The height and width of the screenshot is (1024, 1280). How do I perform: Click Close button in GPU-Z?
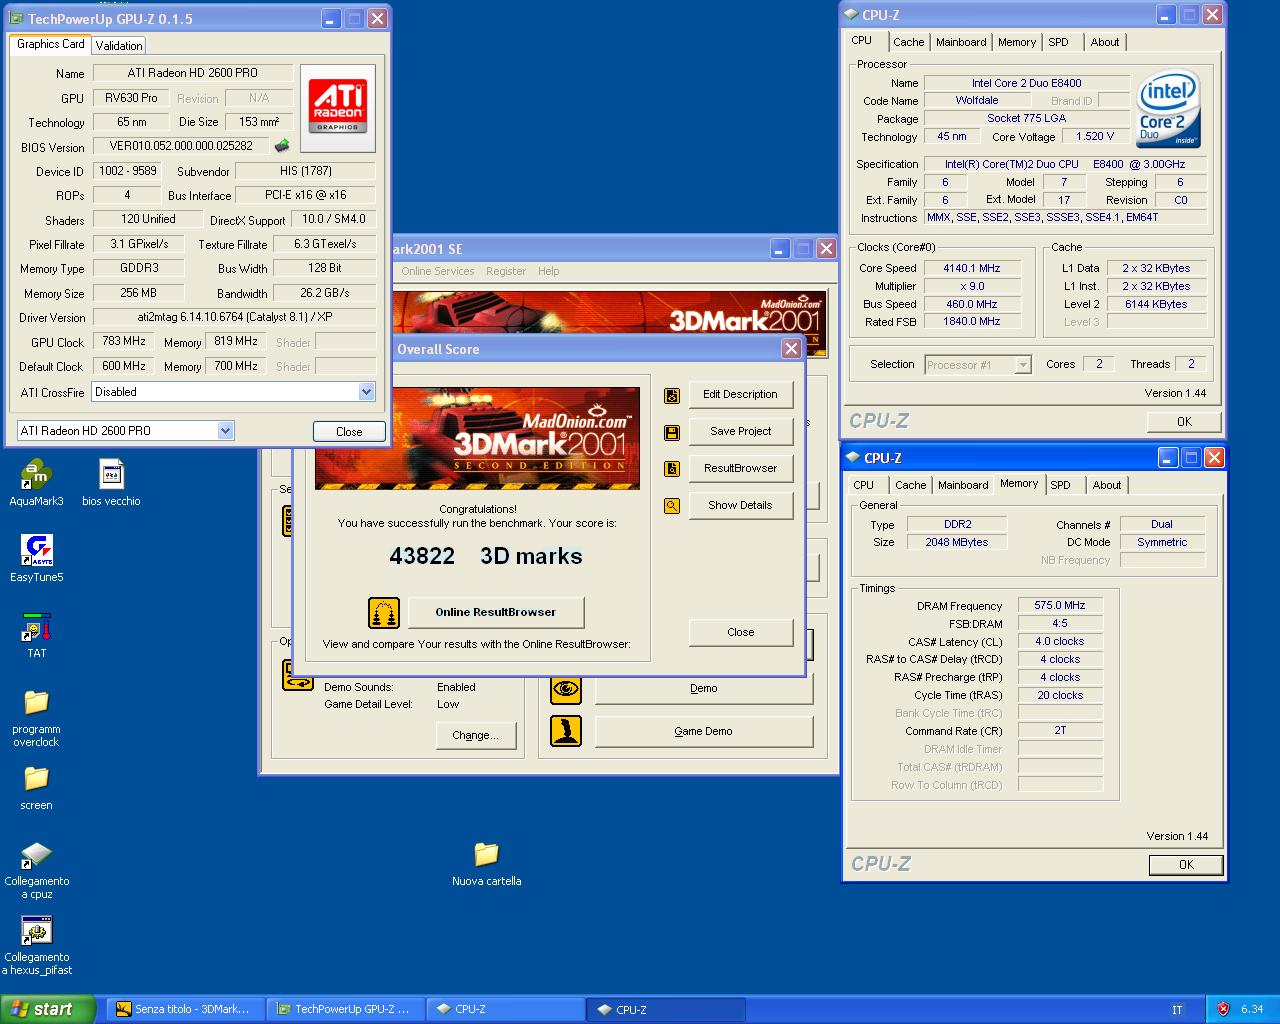349,432
